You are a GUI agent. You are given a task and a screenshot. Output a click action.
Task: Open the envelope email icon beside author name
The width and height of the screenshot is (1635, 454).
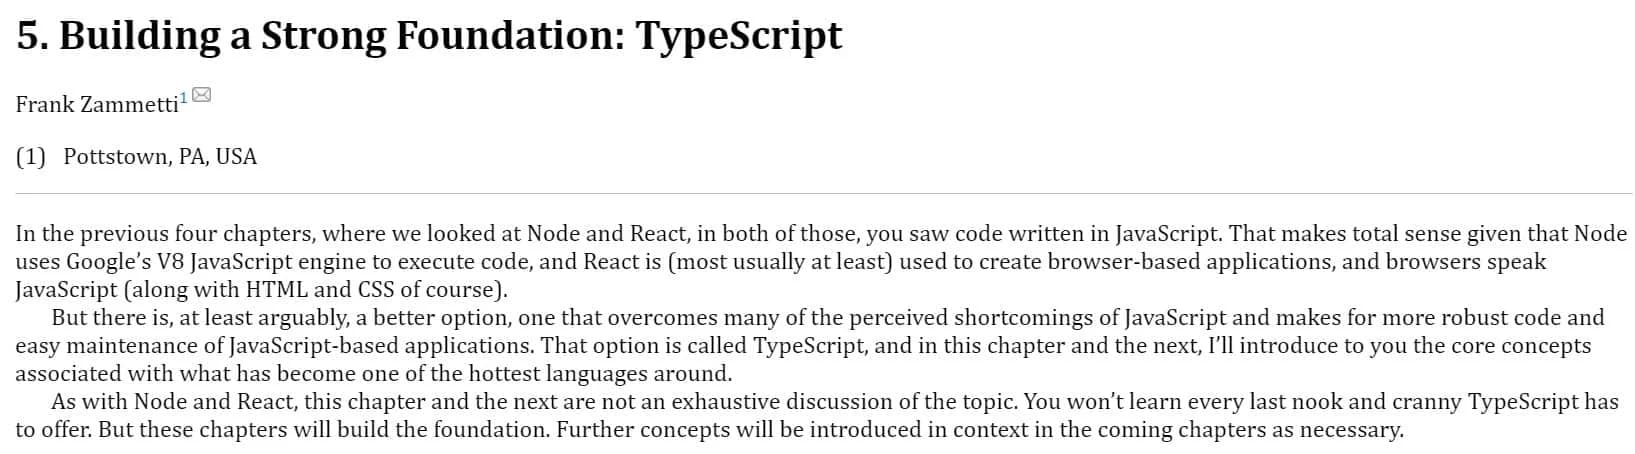tap(201, 96)
